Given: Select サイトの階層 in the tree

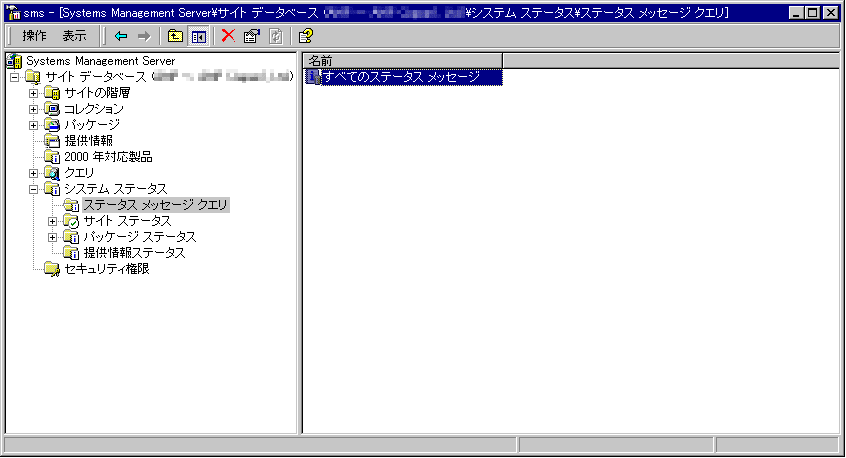Looking at the screenshot, I should pos(97,93).
